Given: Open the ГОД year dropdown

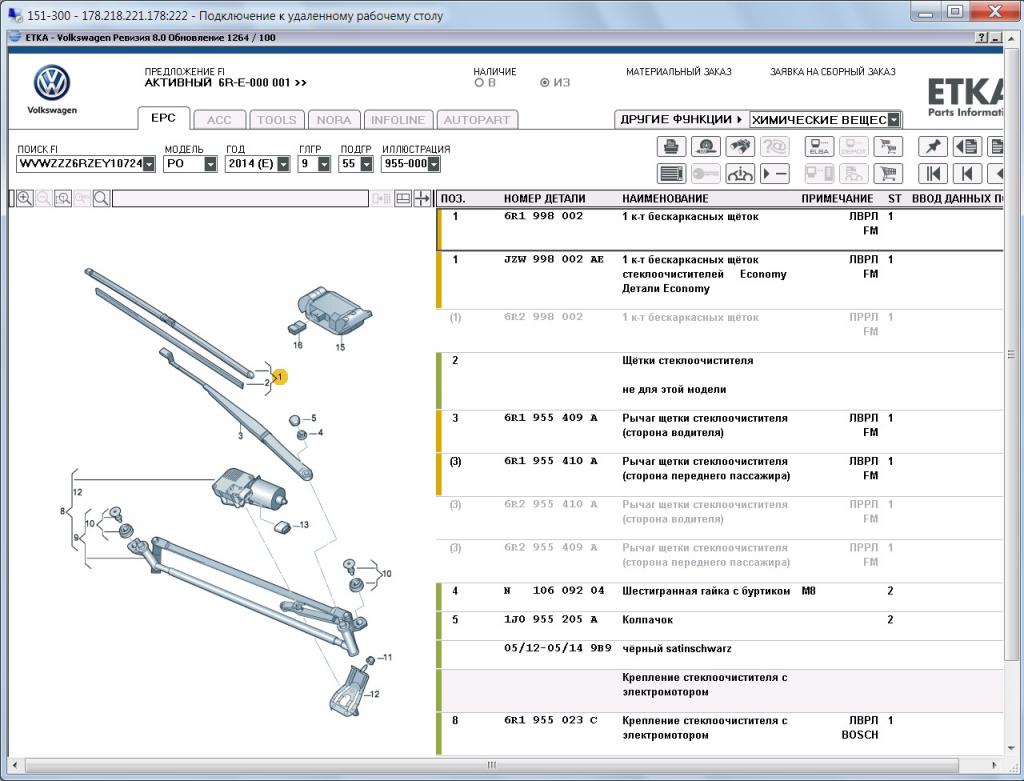Looking at the screenshot, I should 283,164.
